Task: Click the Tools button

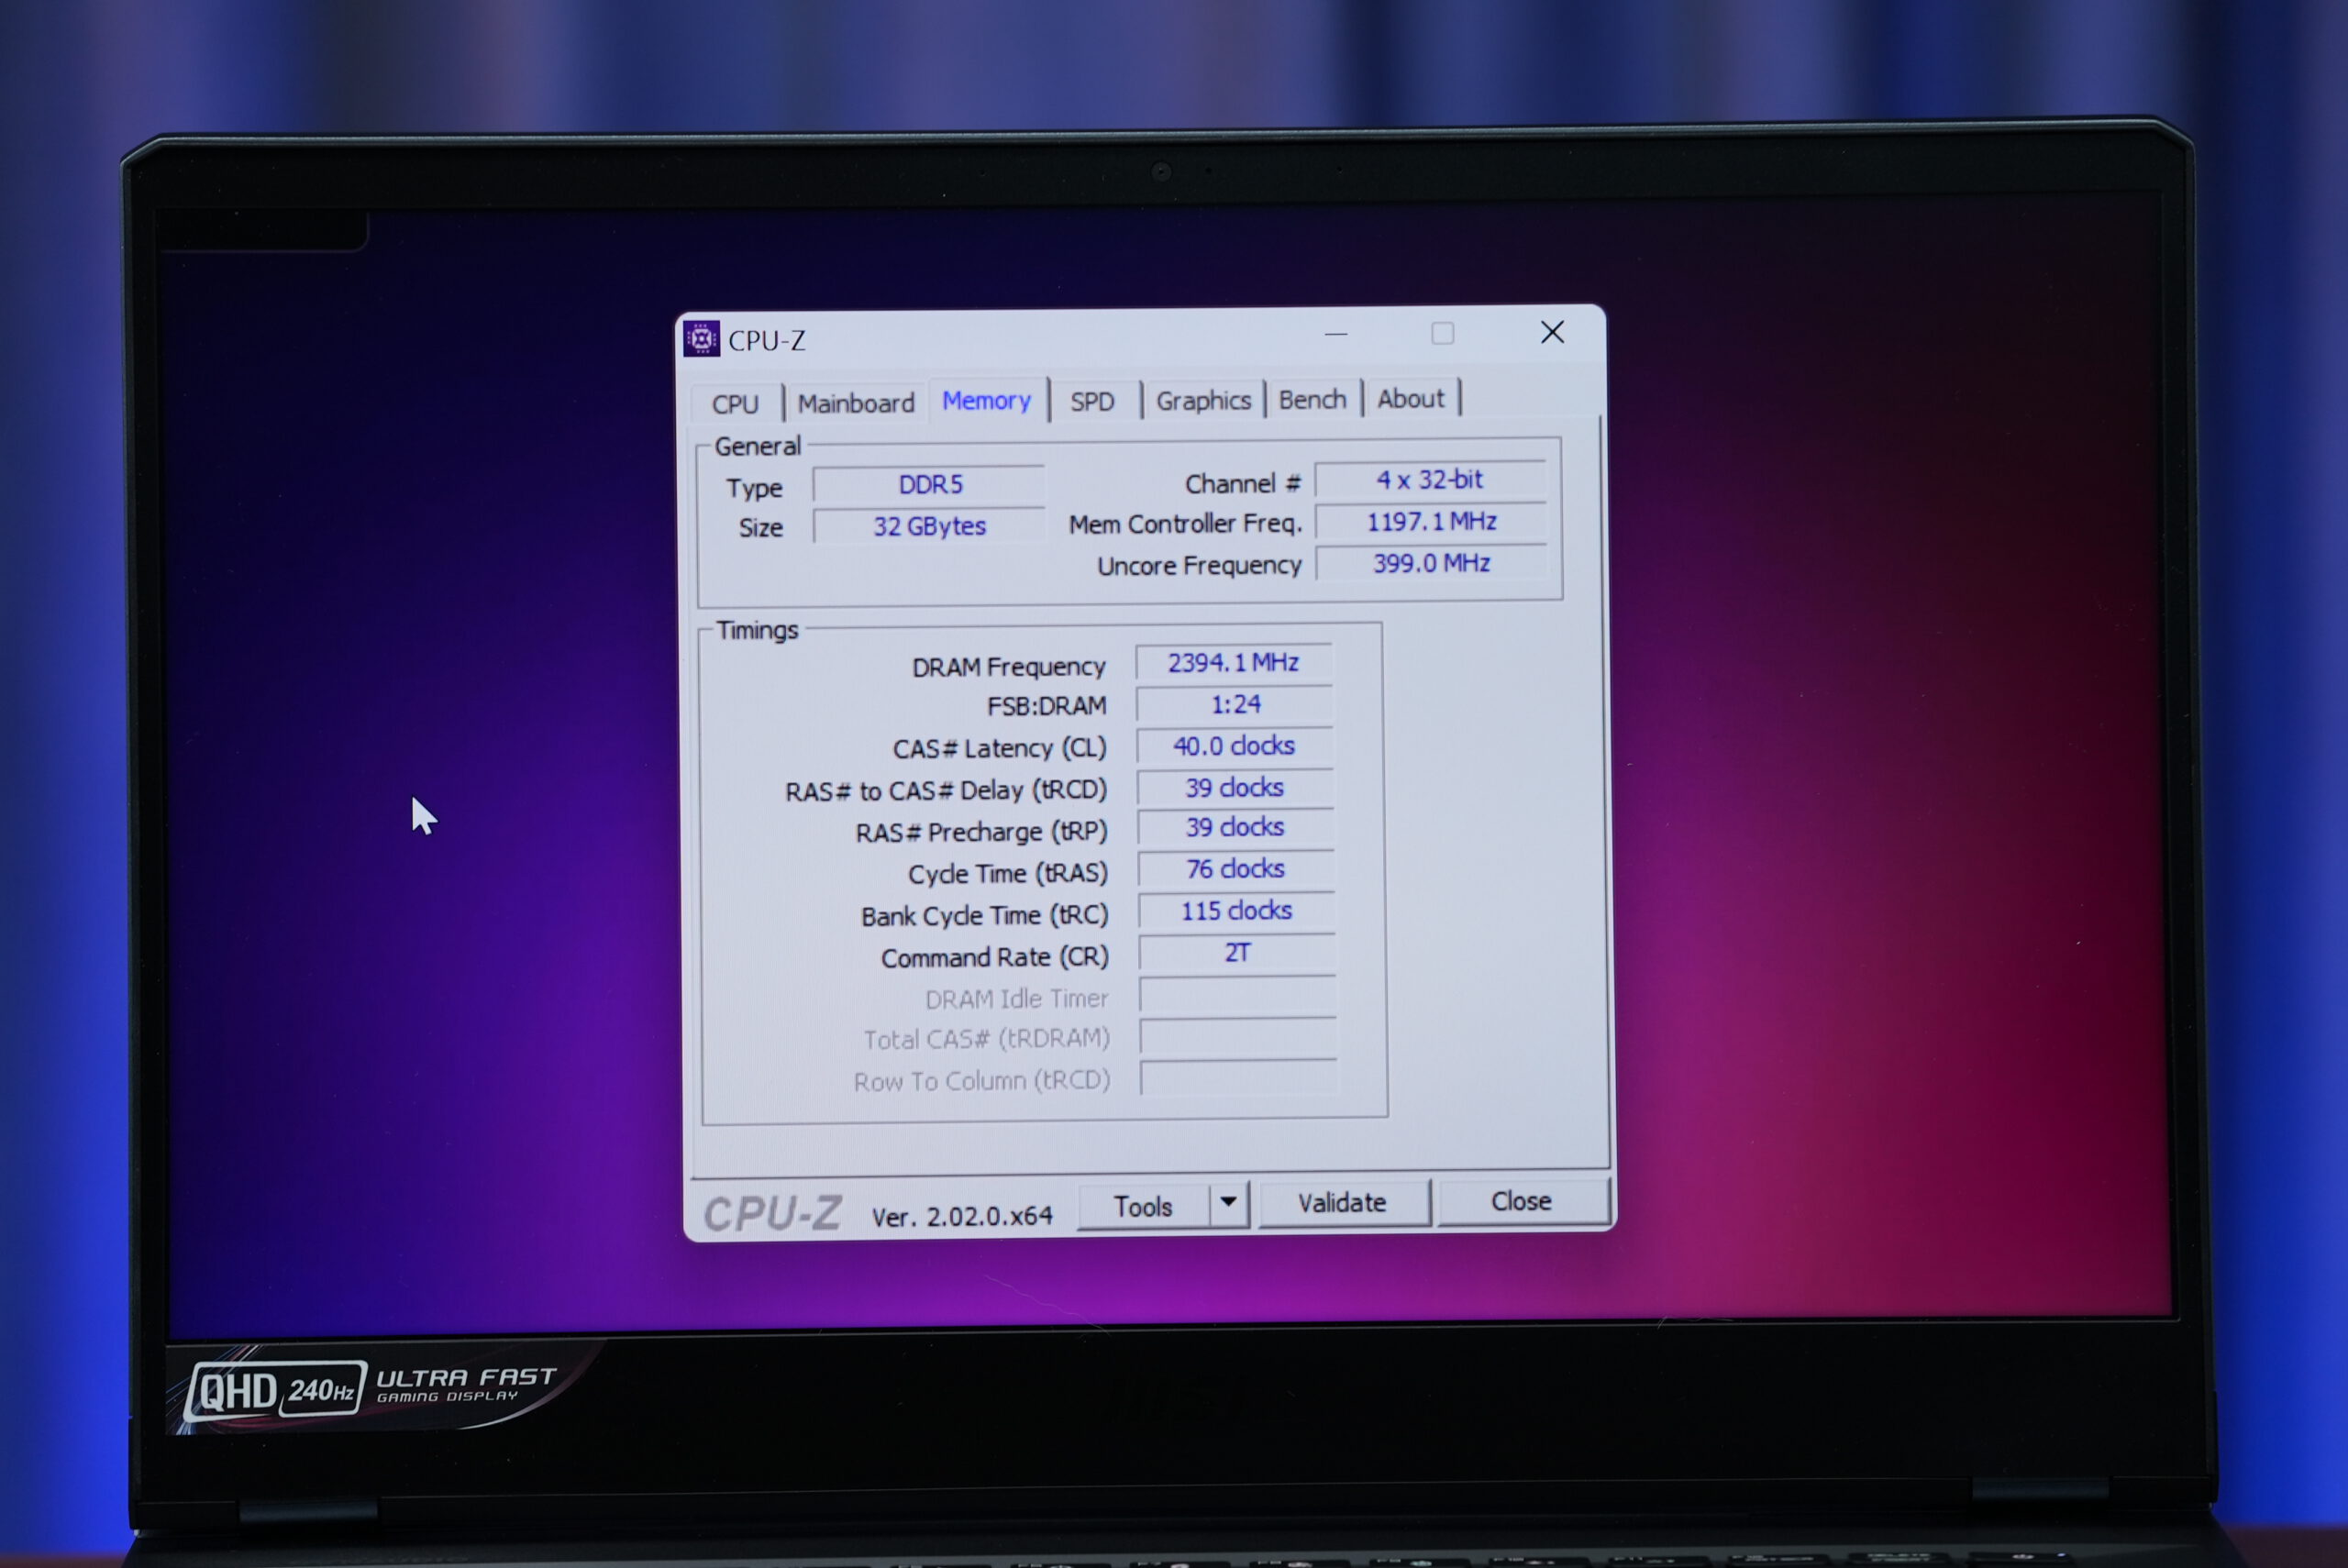Action: (1143, 1206)
